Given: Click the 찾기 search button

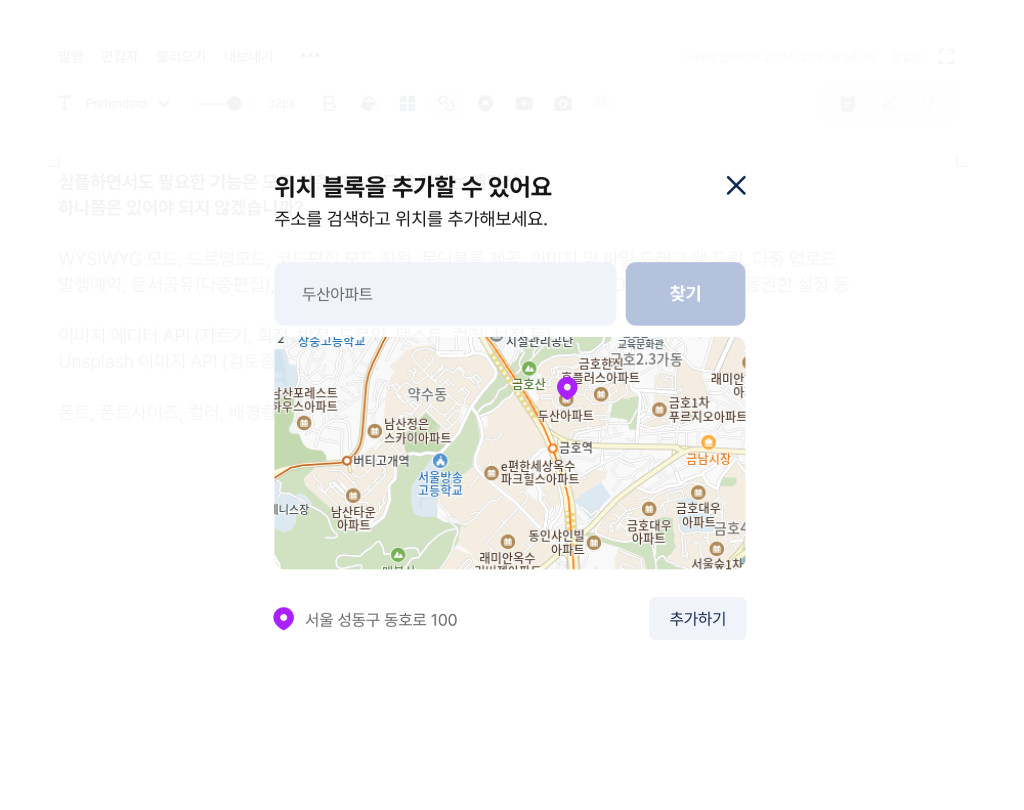Looking at the screenshot, I should tap(685, 294).
